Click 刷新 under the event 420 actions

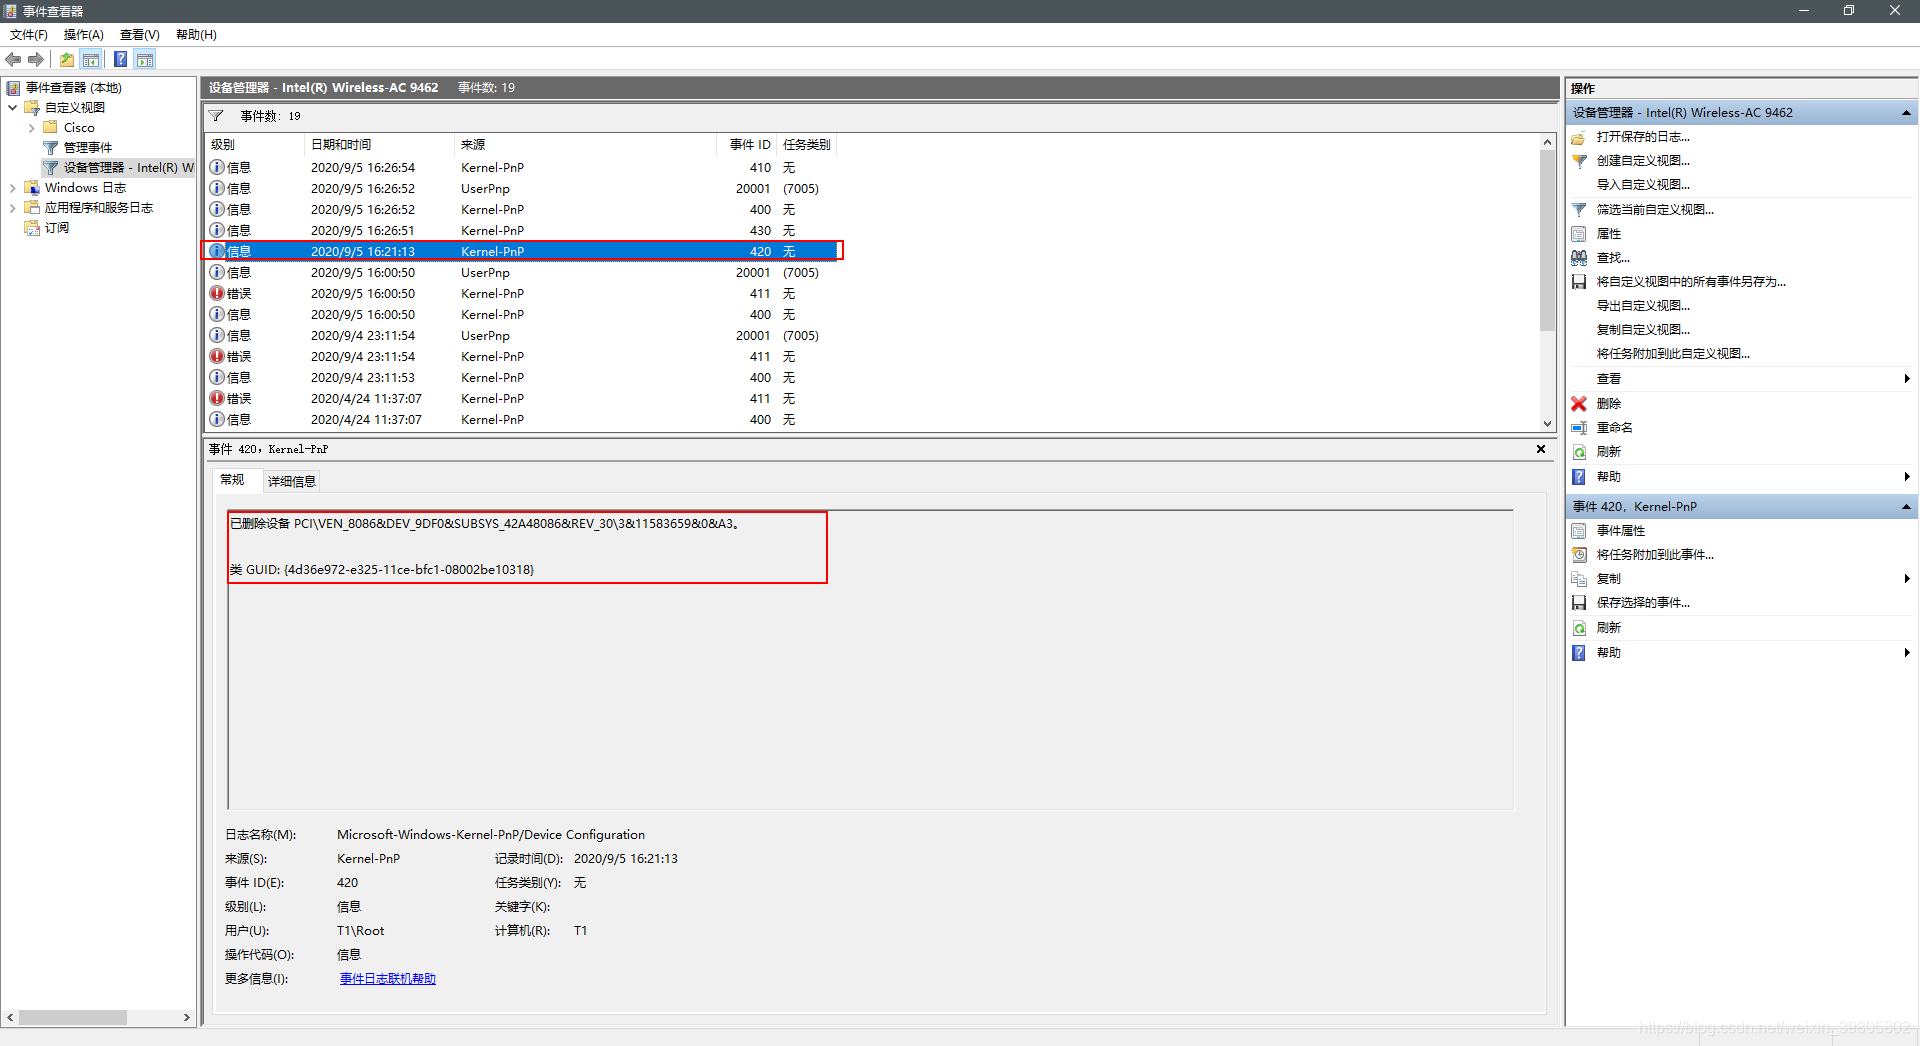click(x=1608, y=628)
